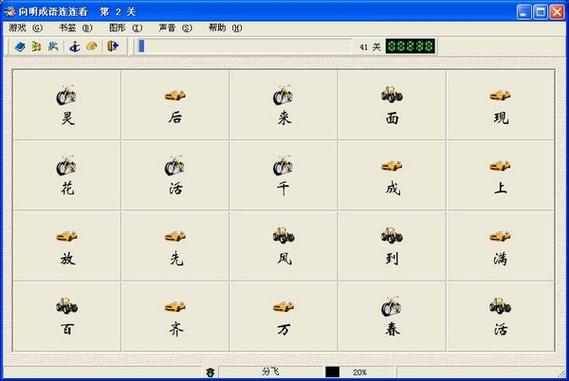Click the 20% status bar value
This screenshot has height=381, width=569.
point(360,372)
